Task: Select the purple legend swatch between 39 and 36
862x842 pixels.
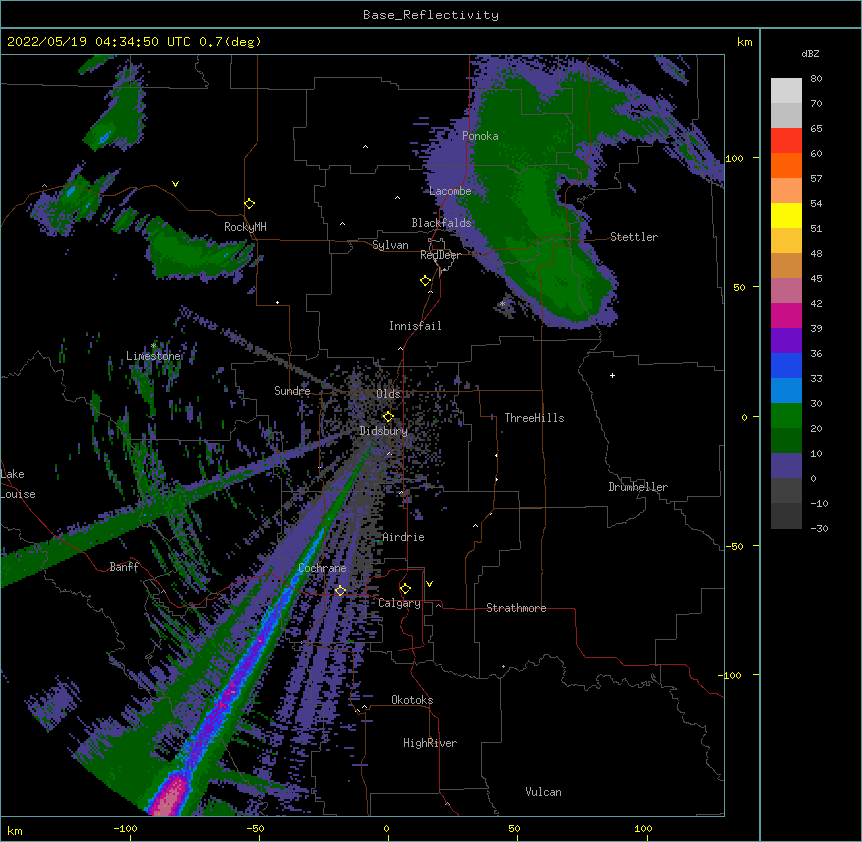Action: (x=786, y=341)
